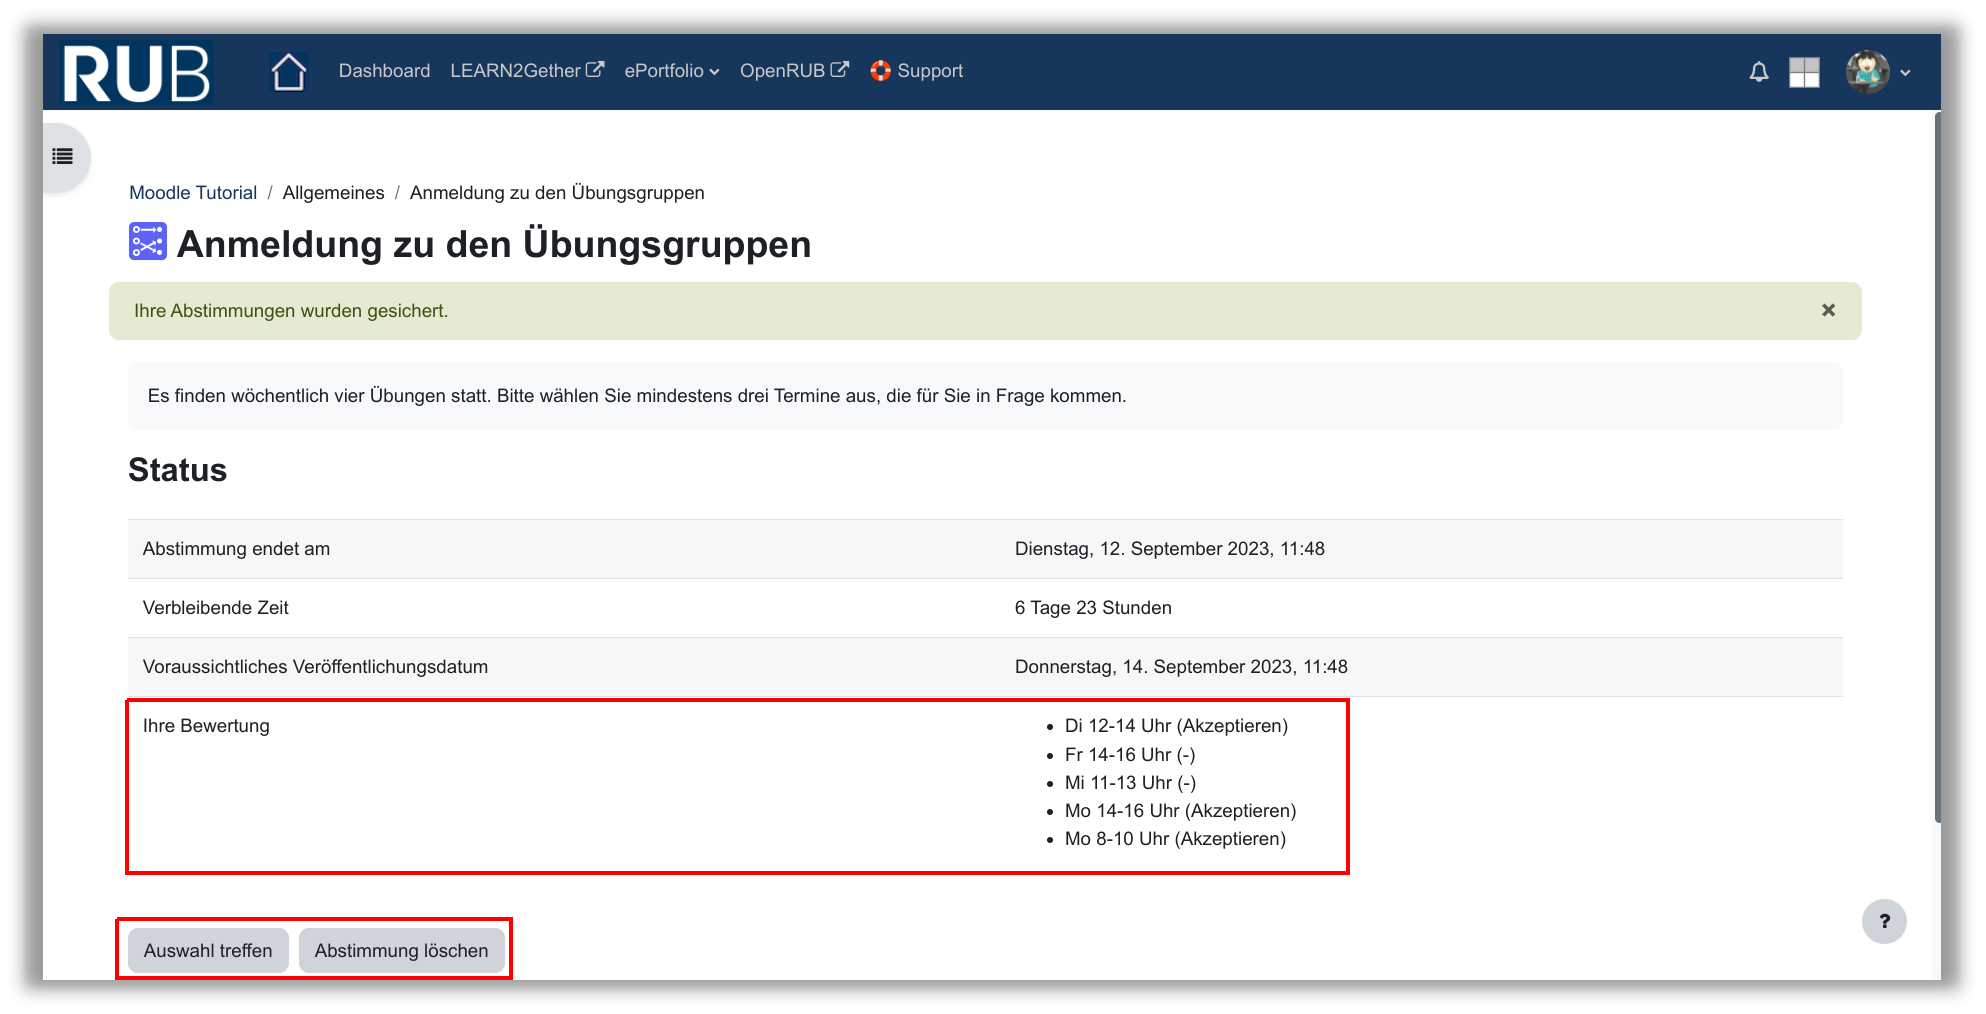Expand the ePortfolio dropdown menu

671,71
